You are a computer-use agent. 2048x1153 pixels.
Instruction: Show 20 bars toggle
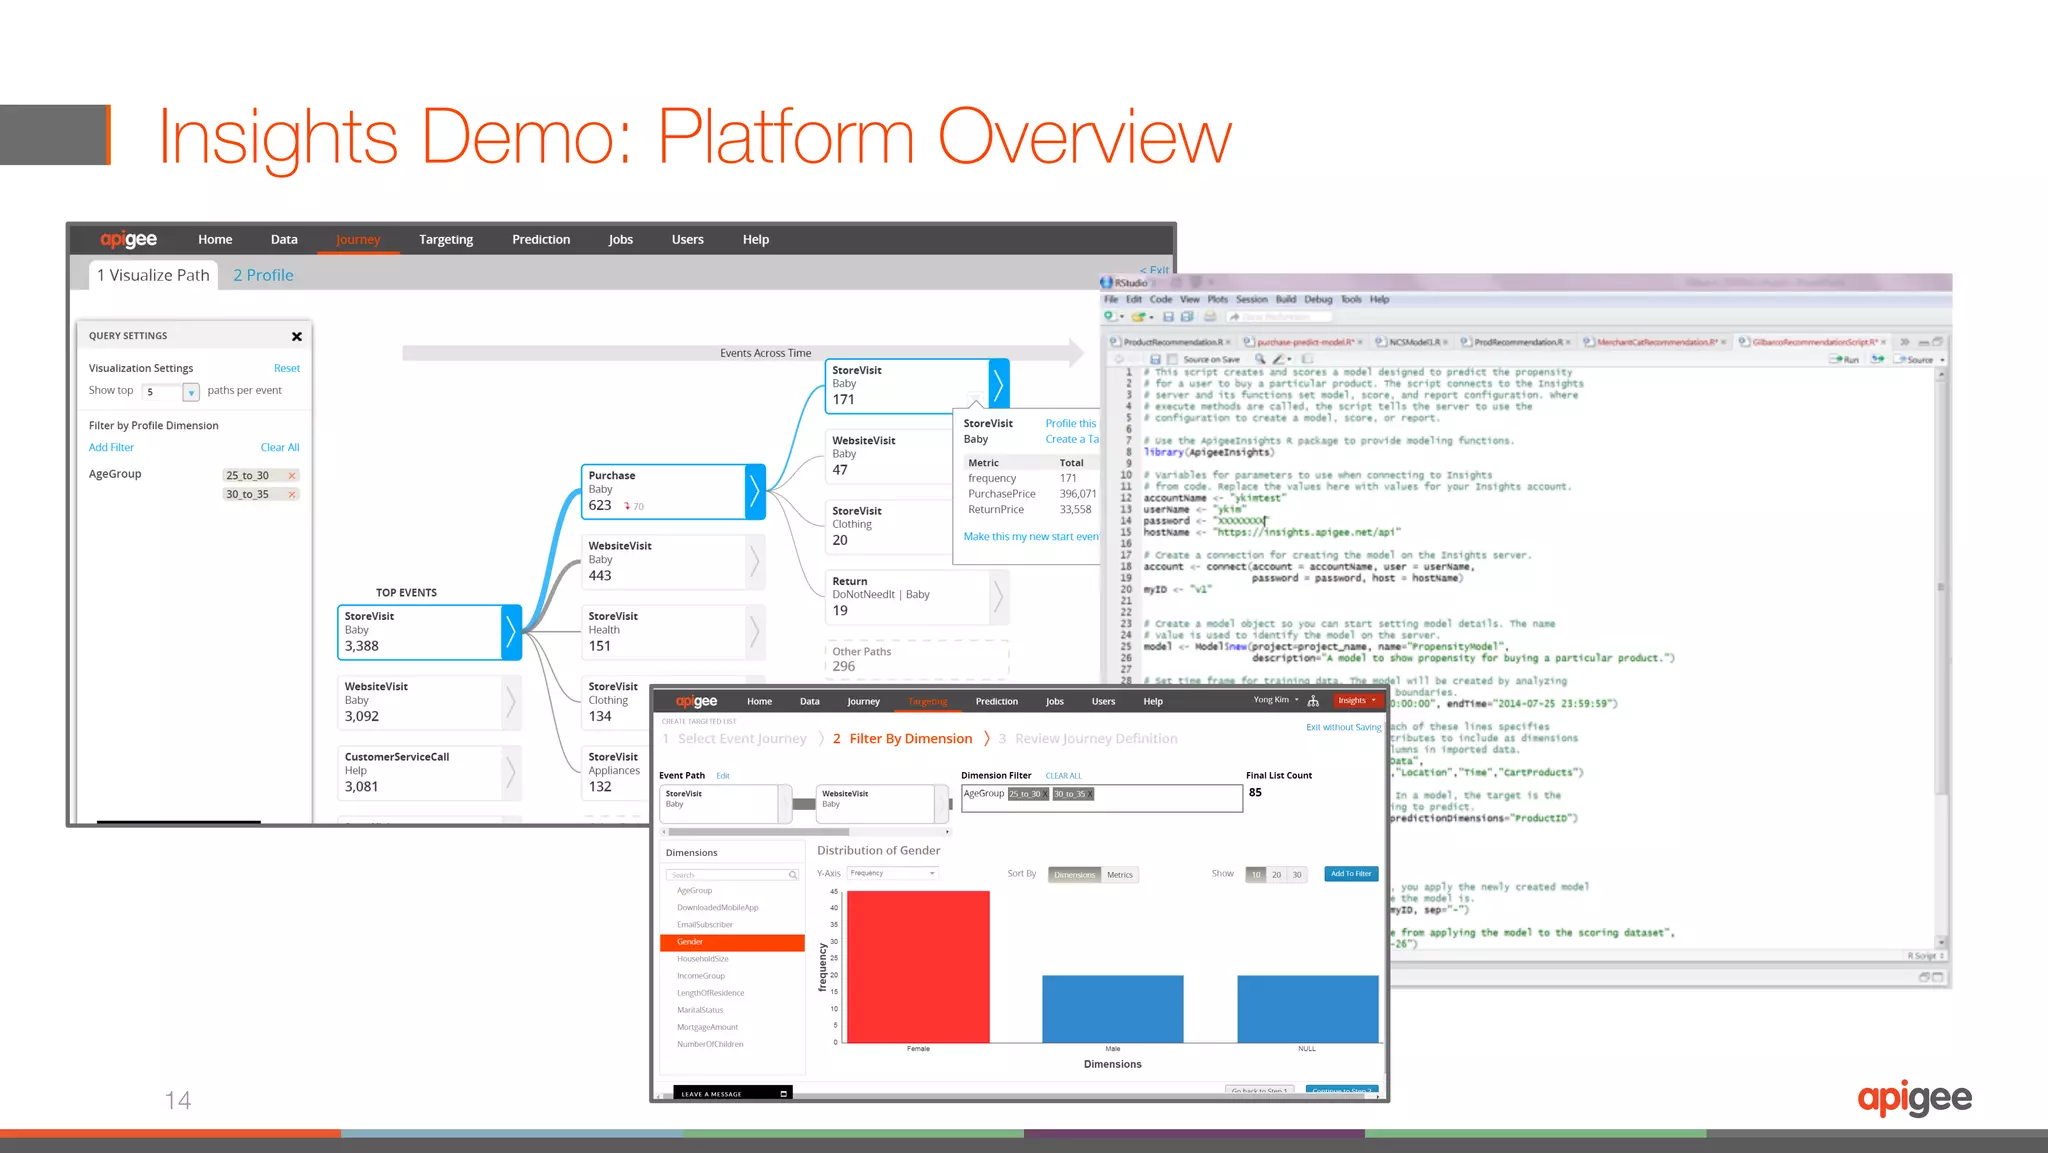[x=1277, y=875]
